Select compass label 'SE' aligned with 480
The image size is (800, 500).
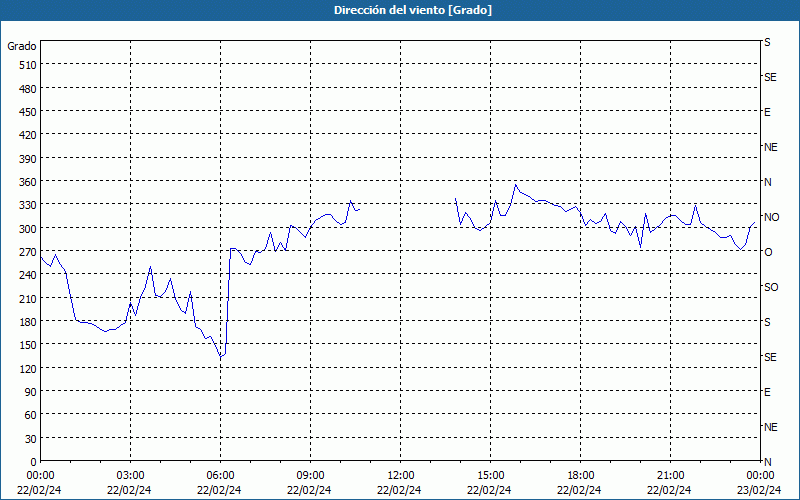[770, 77]
